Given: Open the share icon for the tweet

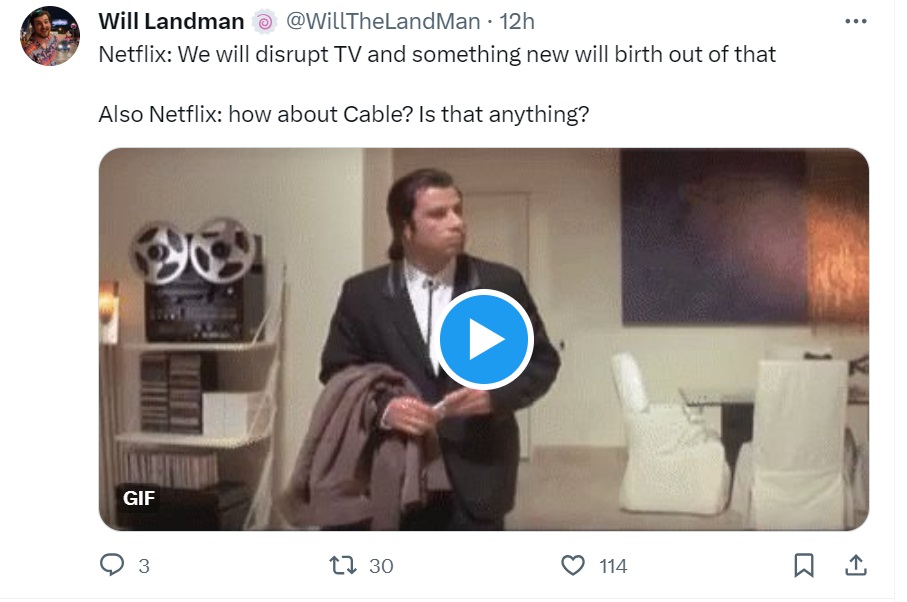Looking at the screenshot, I should [856, 566].
